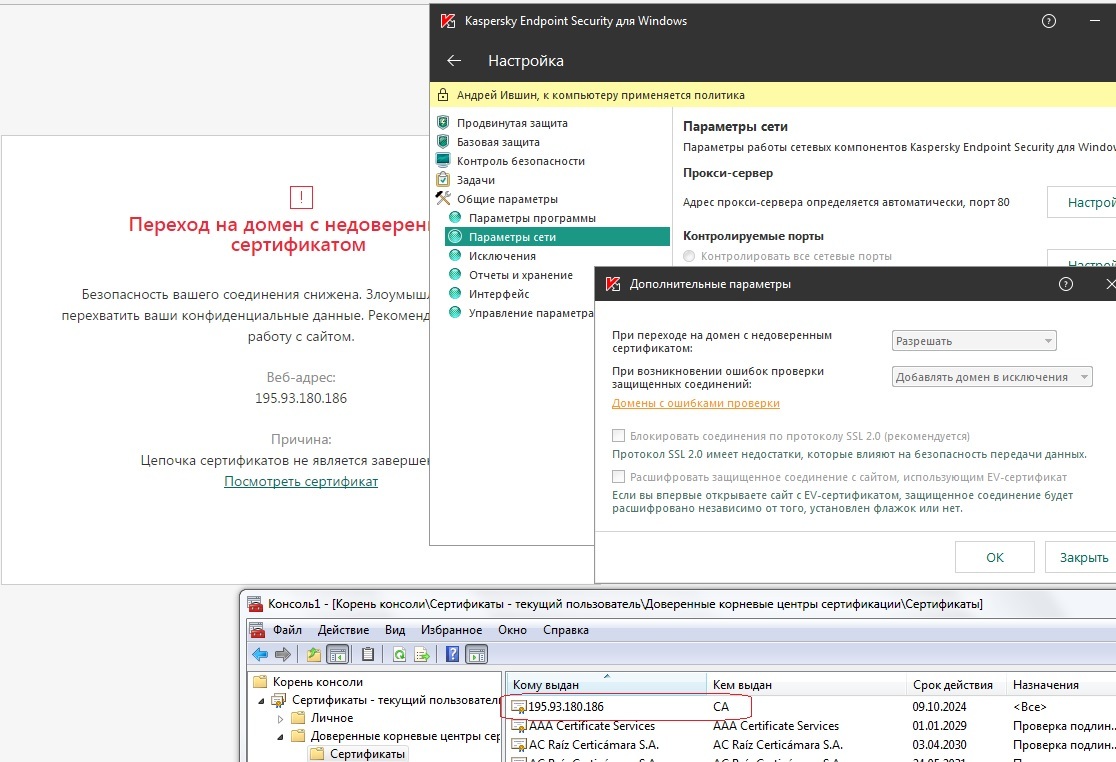The image size is (1116, 762).
Task: Open help icon in Дополнительные параметры dialog
Action: click(1066, 284)
